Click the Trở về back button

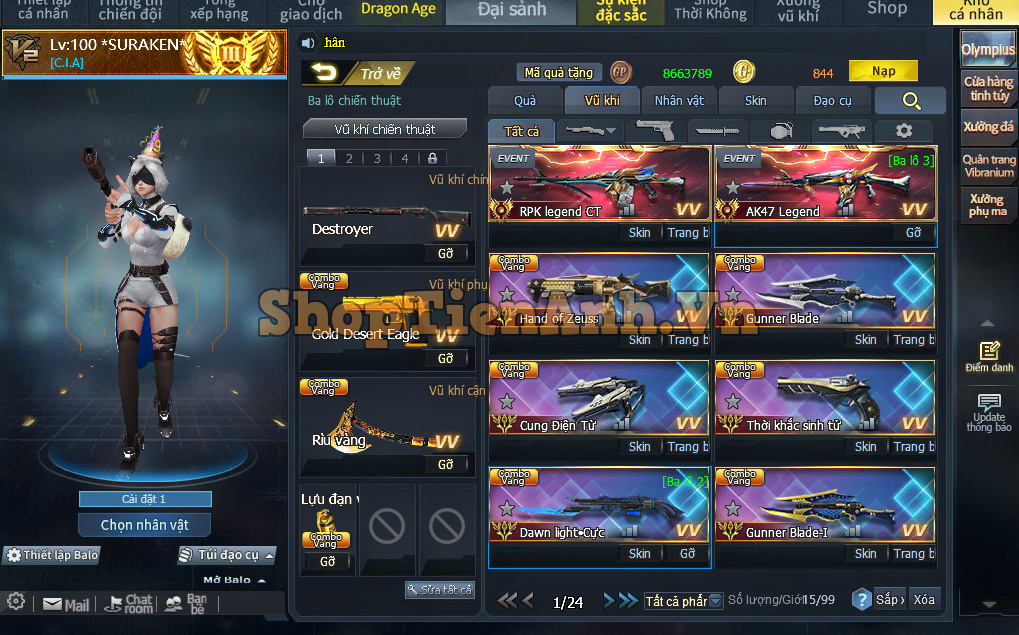click(359, 73)
